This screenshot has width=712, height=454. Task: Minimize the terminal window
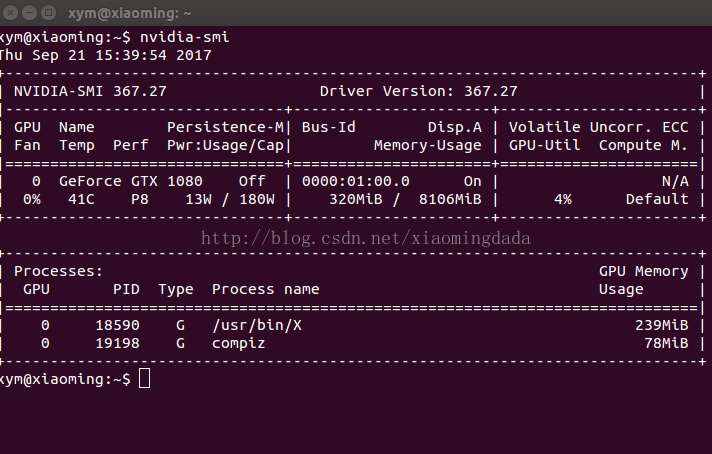[x=29, y=13]
